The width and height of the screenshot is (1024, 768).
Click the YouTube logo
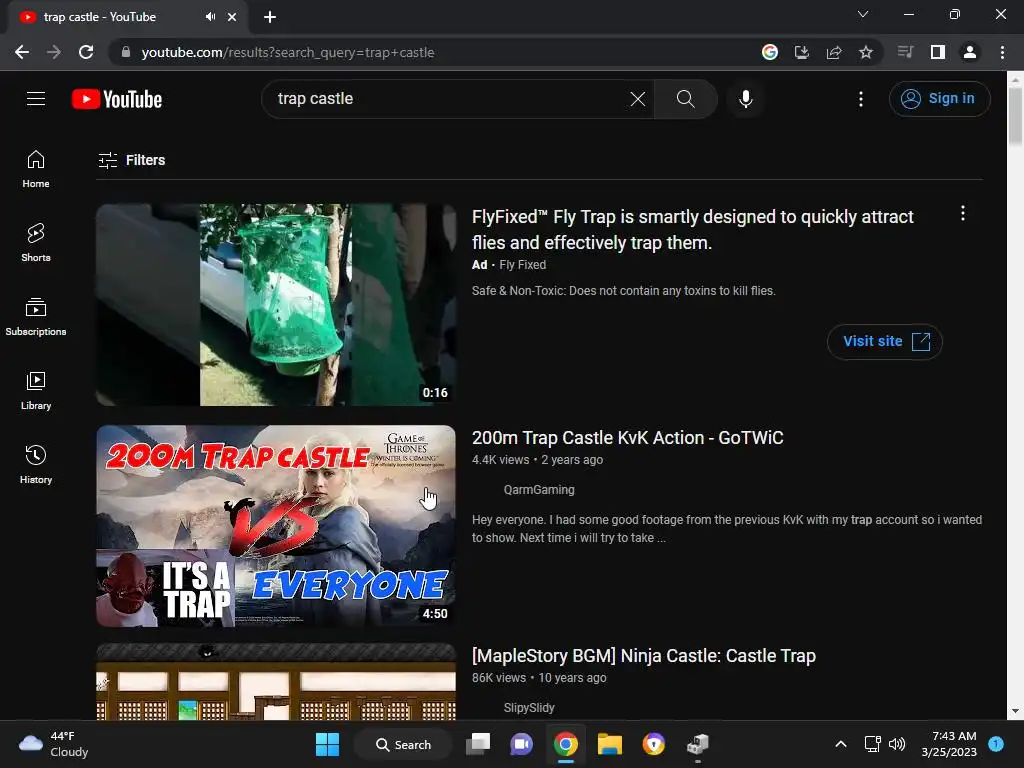pos(117,99)
